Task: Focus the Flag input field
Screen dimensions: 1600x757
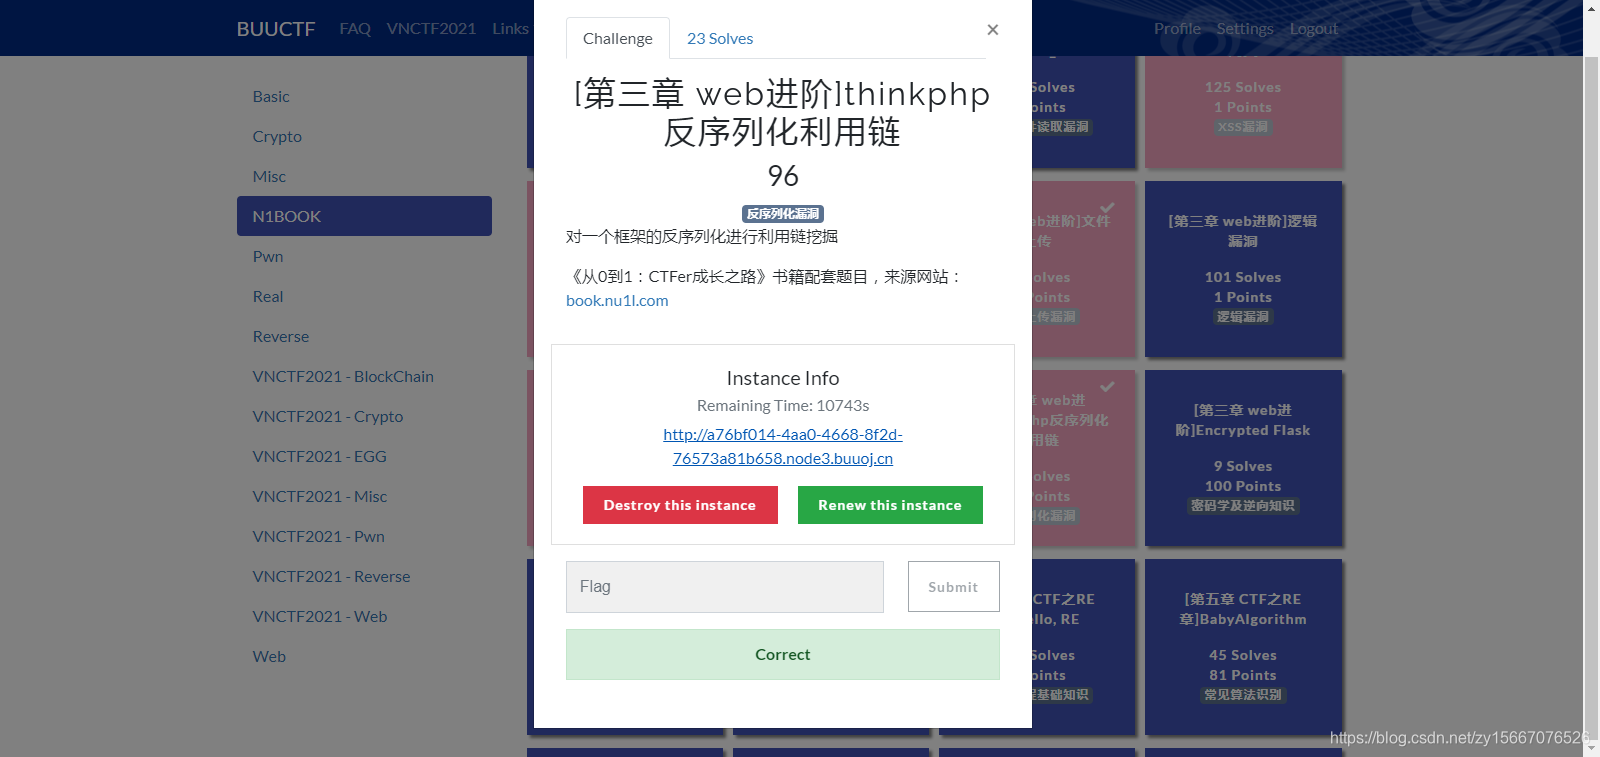Action: tap(725, 587)
